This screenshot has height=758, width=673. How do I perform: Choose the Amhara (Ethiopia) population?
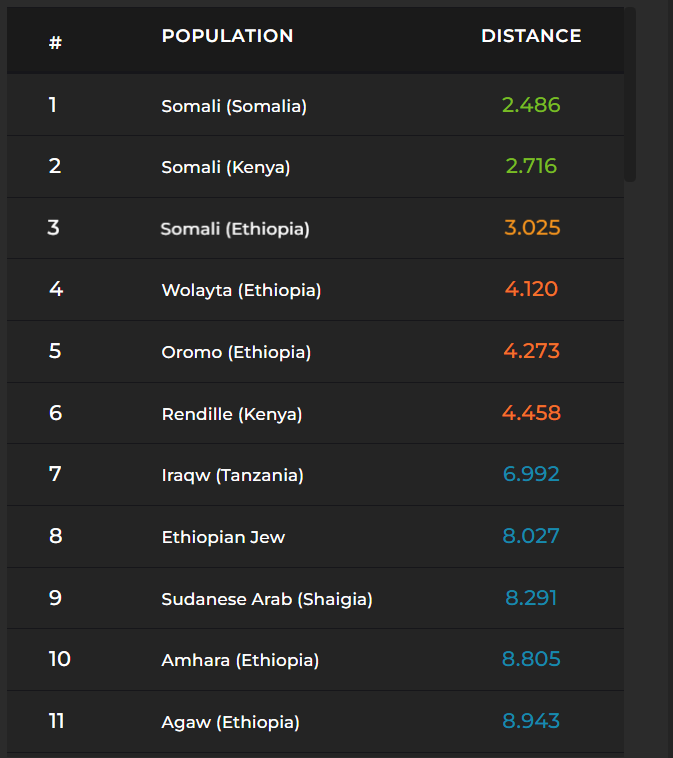[240, 660]
